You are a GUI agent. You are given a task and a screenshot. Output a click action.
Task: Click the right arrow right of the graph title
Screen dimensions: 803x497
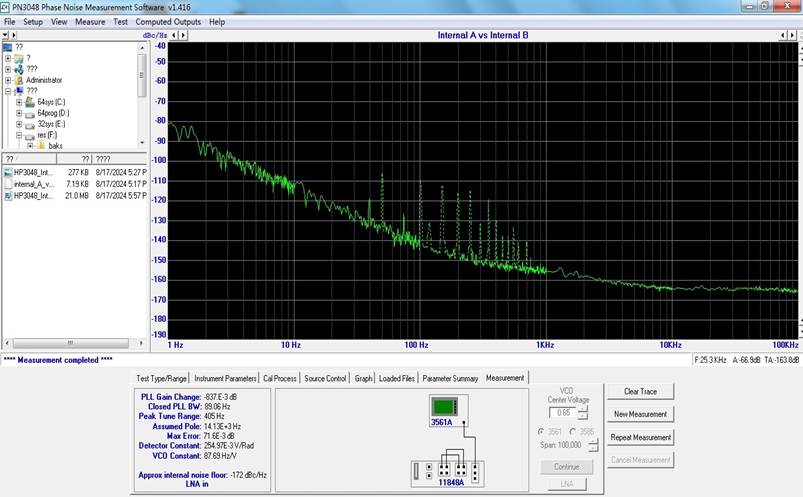(792, 35)
